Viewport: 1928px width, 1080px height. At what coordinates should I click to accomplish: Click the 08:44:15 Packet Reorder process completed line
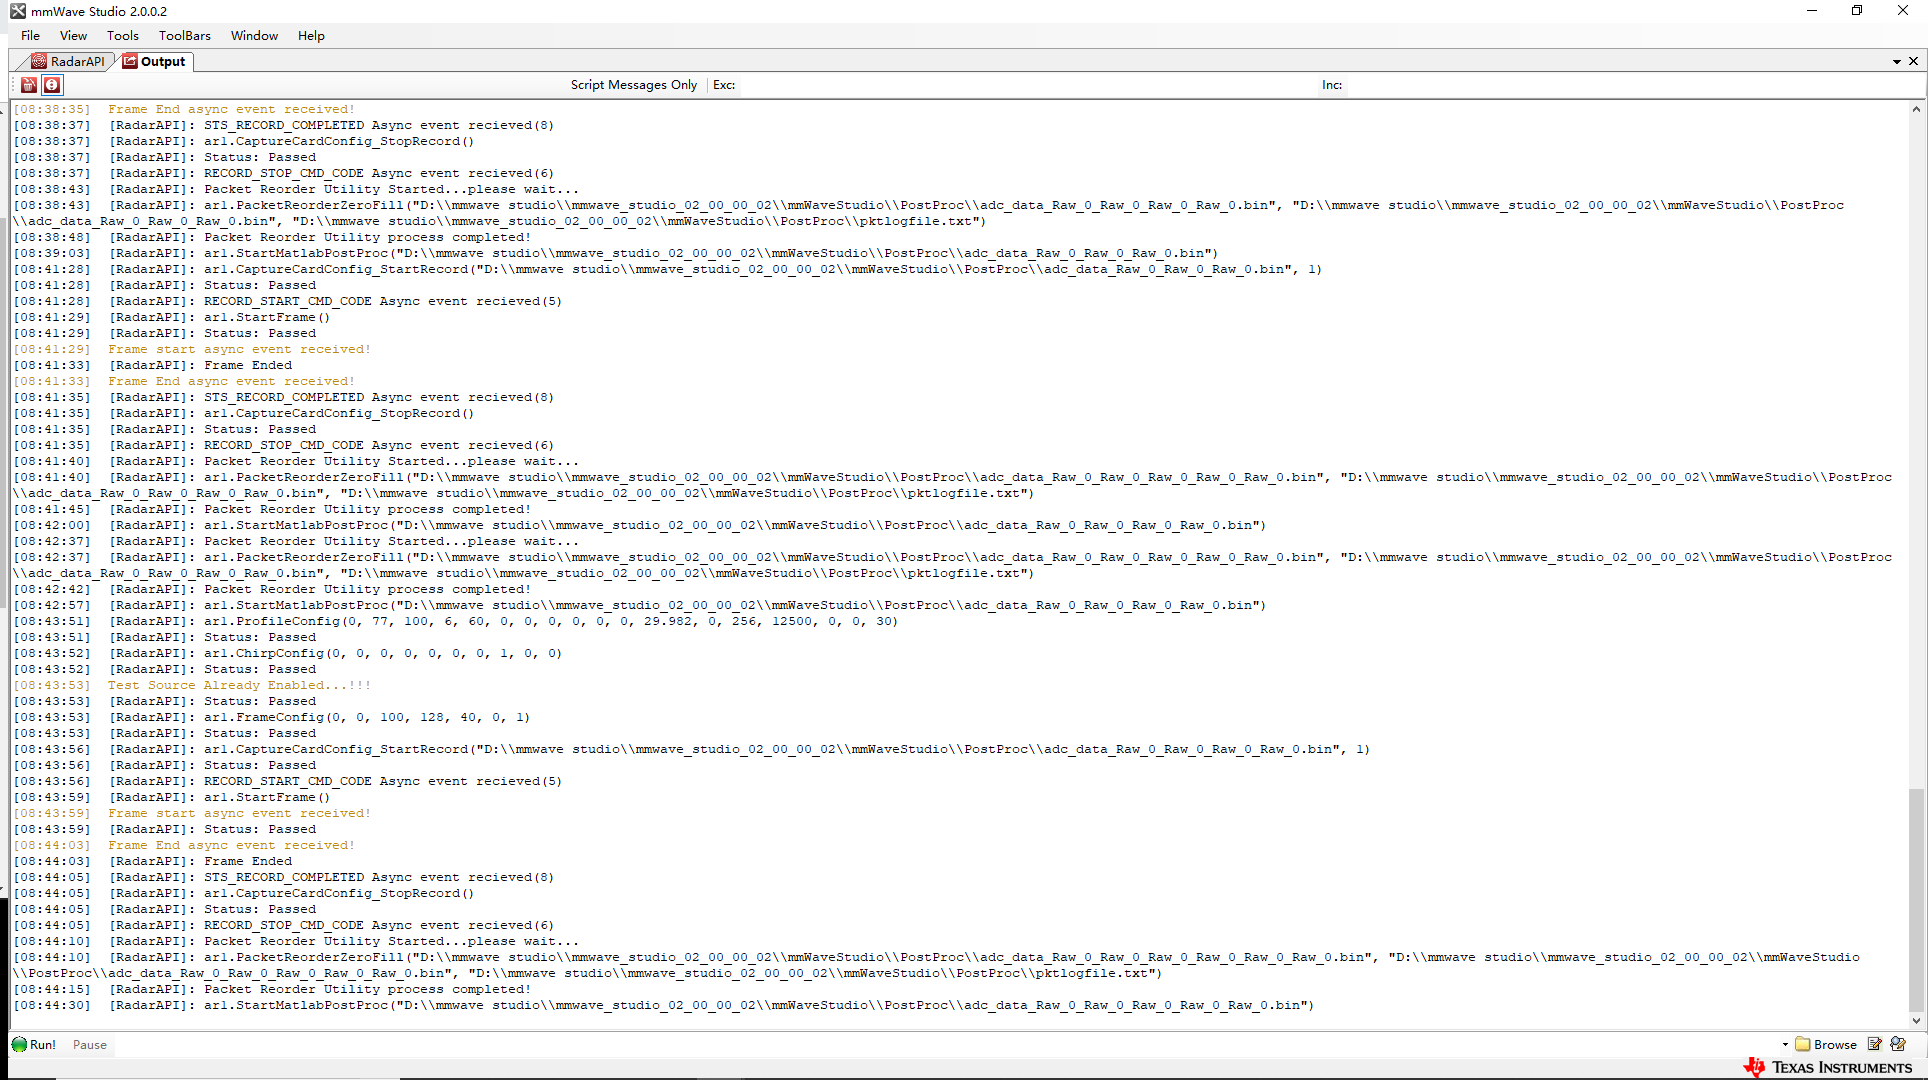272,989
